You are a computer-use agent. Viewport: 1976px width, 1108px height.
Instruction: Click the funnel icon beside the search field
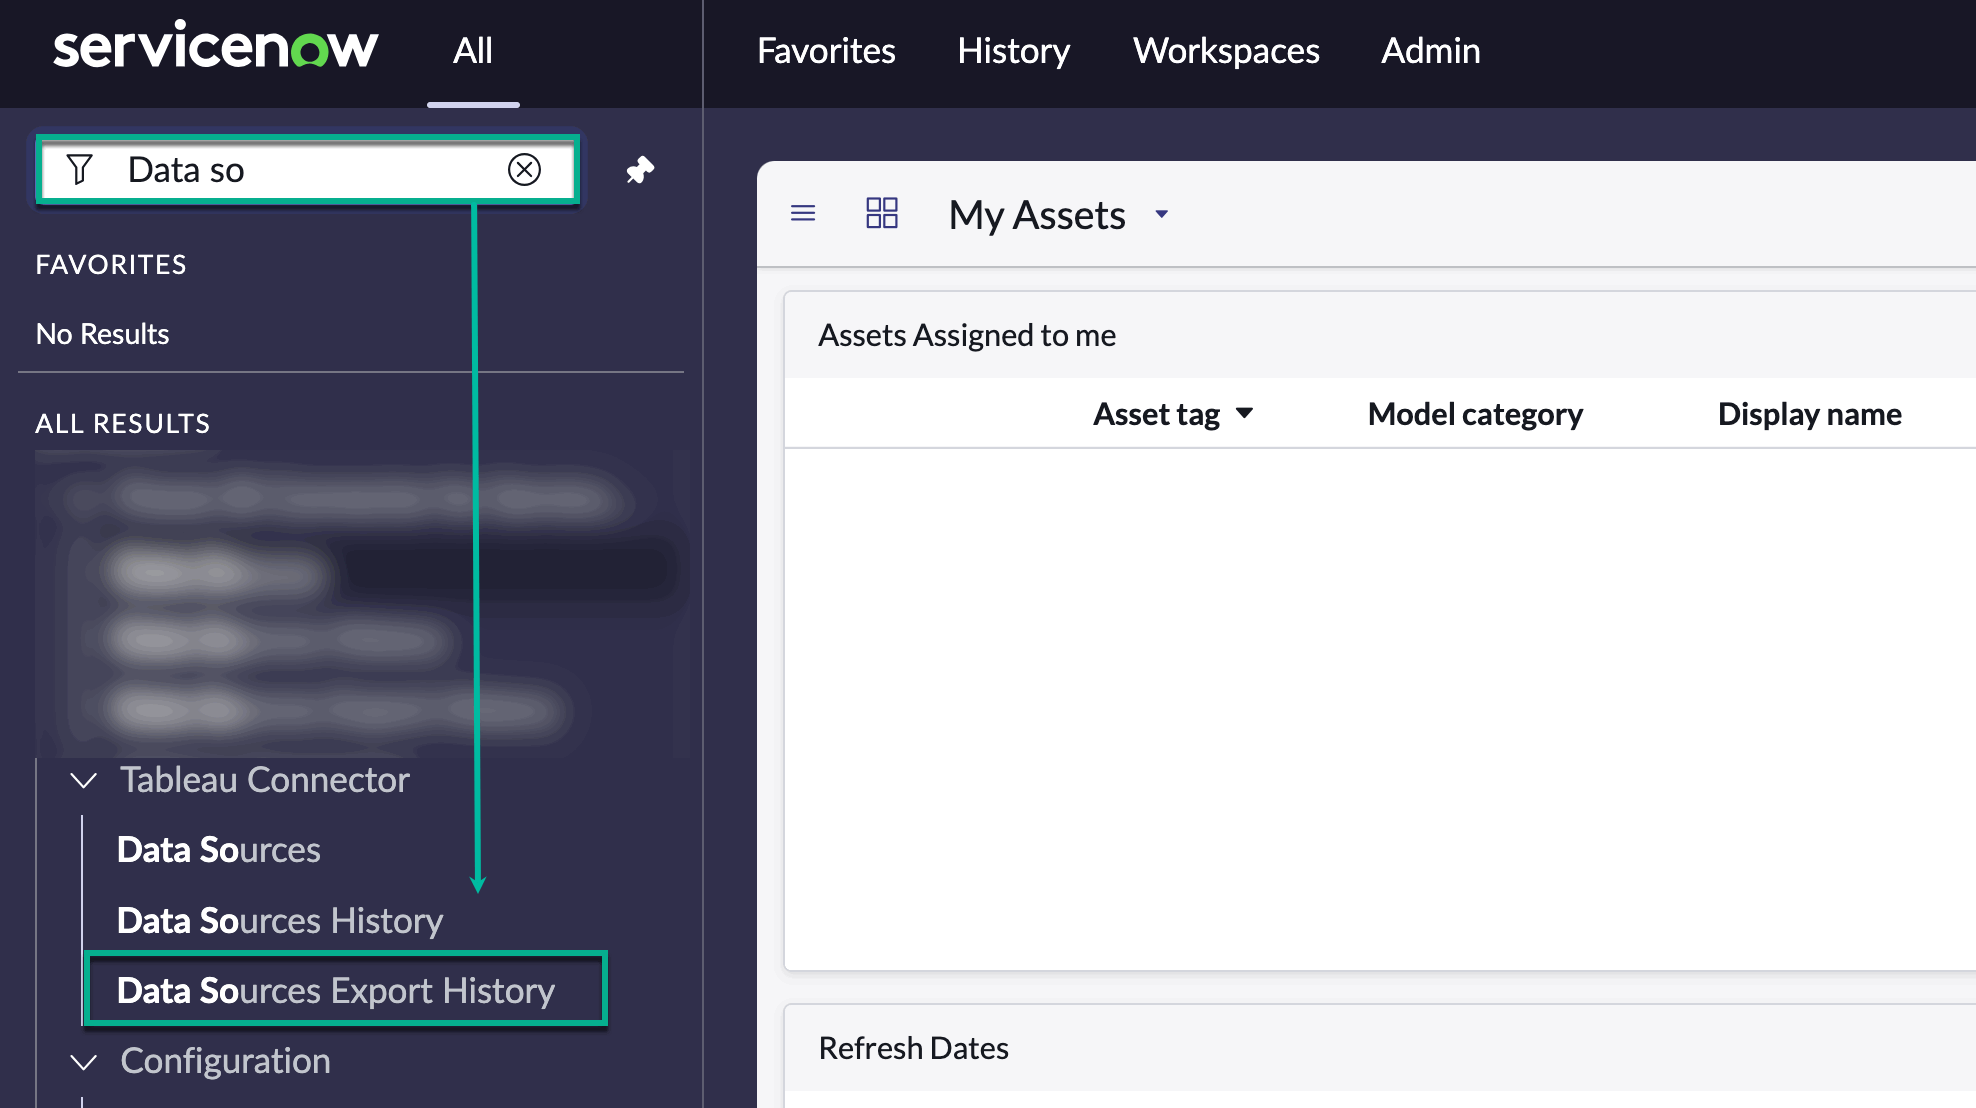pyautogui.click(x=81, y=169)
